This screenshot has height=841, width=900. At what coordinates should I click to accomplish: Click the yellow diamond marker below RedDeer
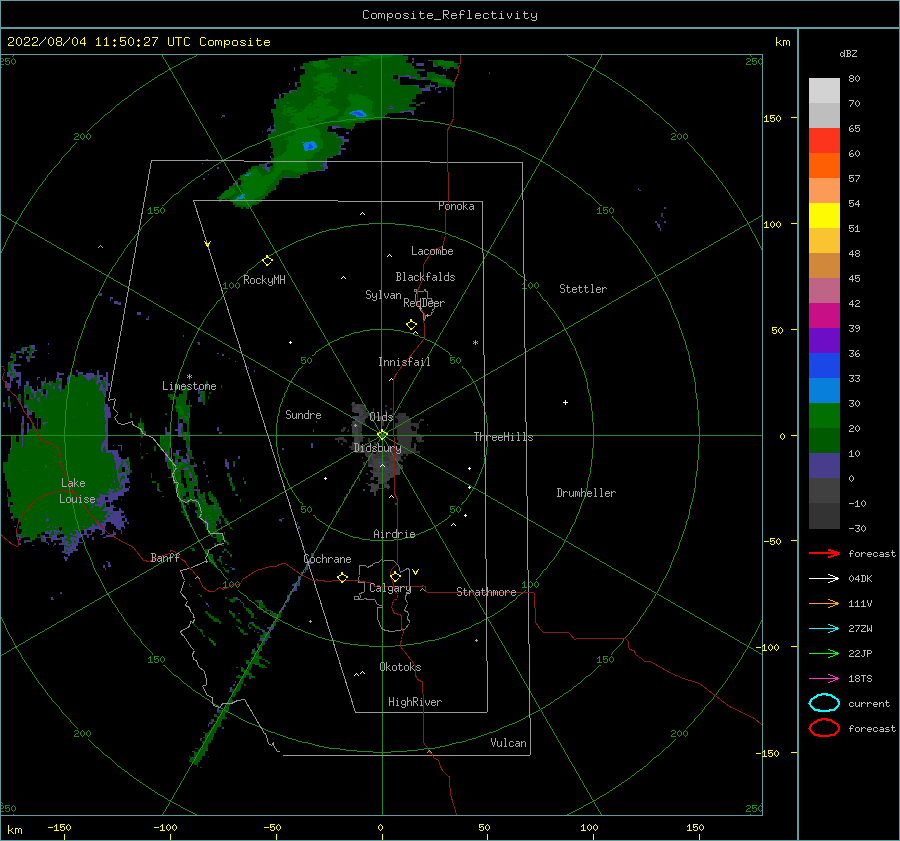click(411, 325)
